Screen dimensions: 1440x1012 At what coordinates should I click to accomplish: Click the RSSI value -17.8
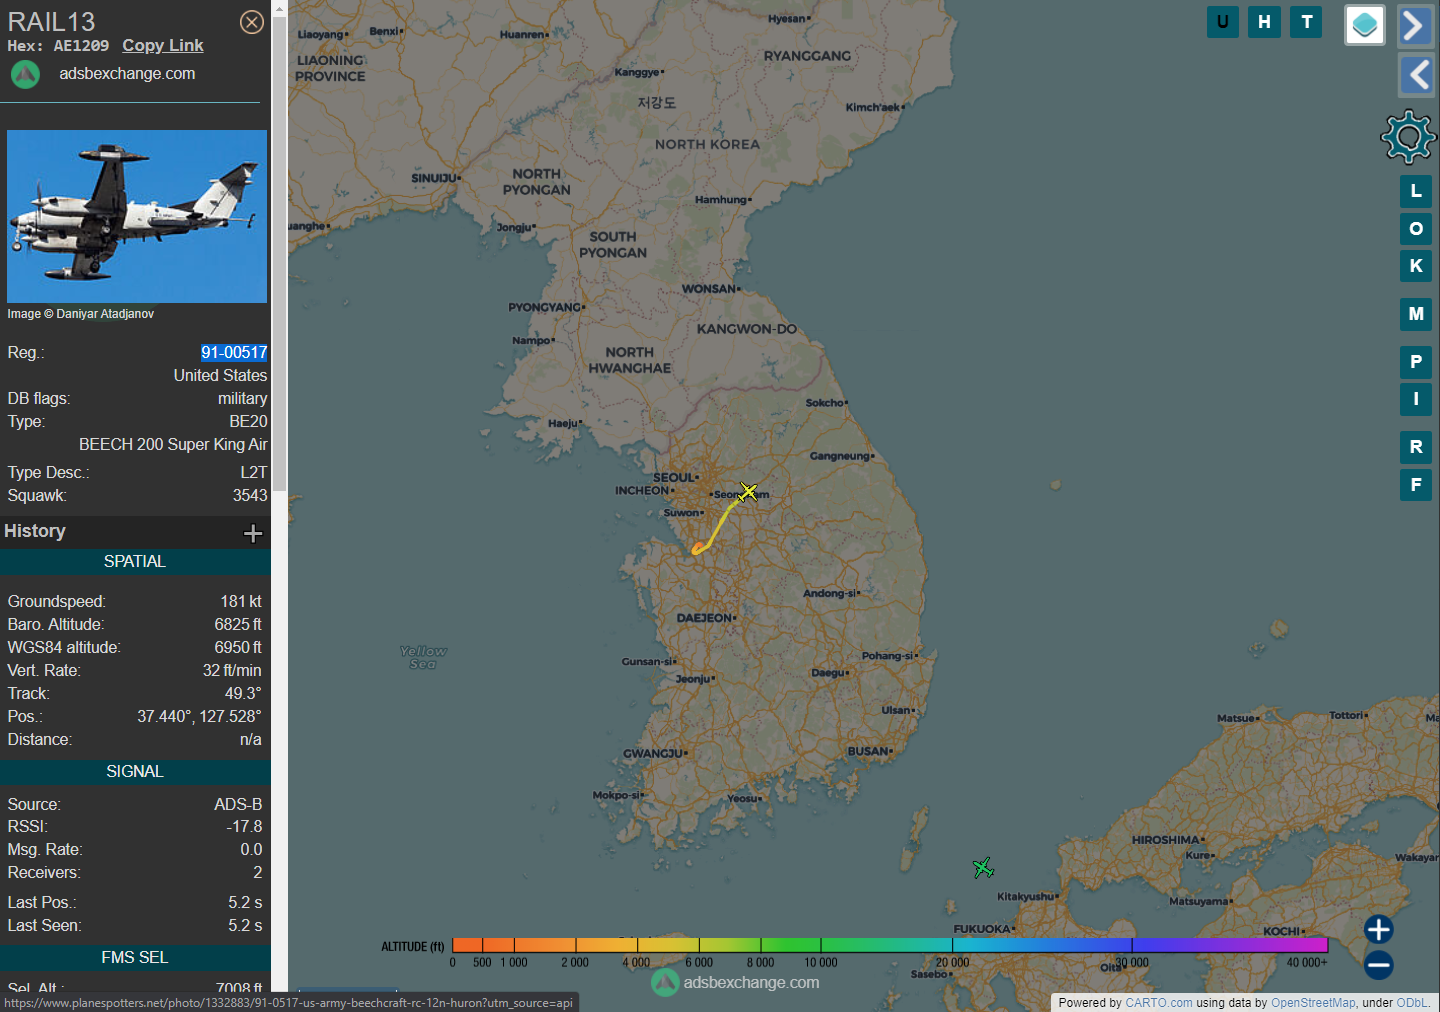pos(244,826)
